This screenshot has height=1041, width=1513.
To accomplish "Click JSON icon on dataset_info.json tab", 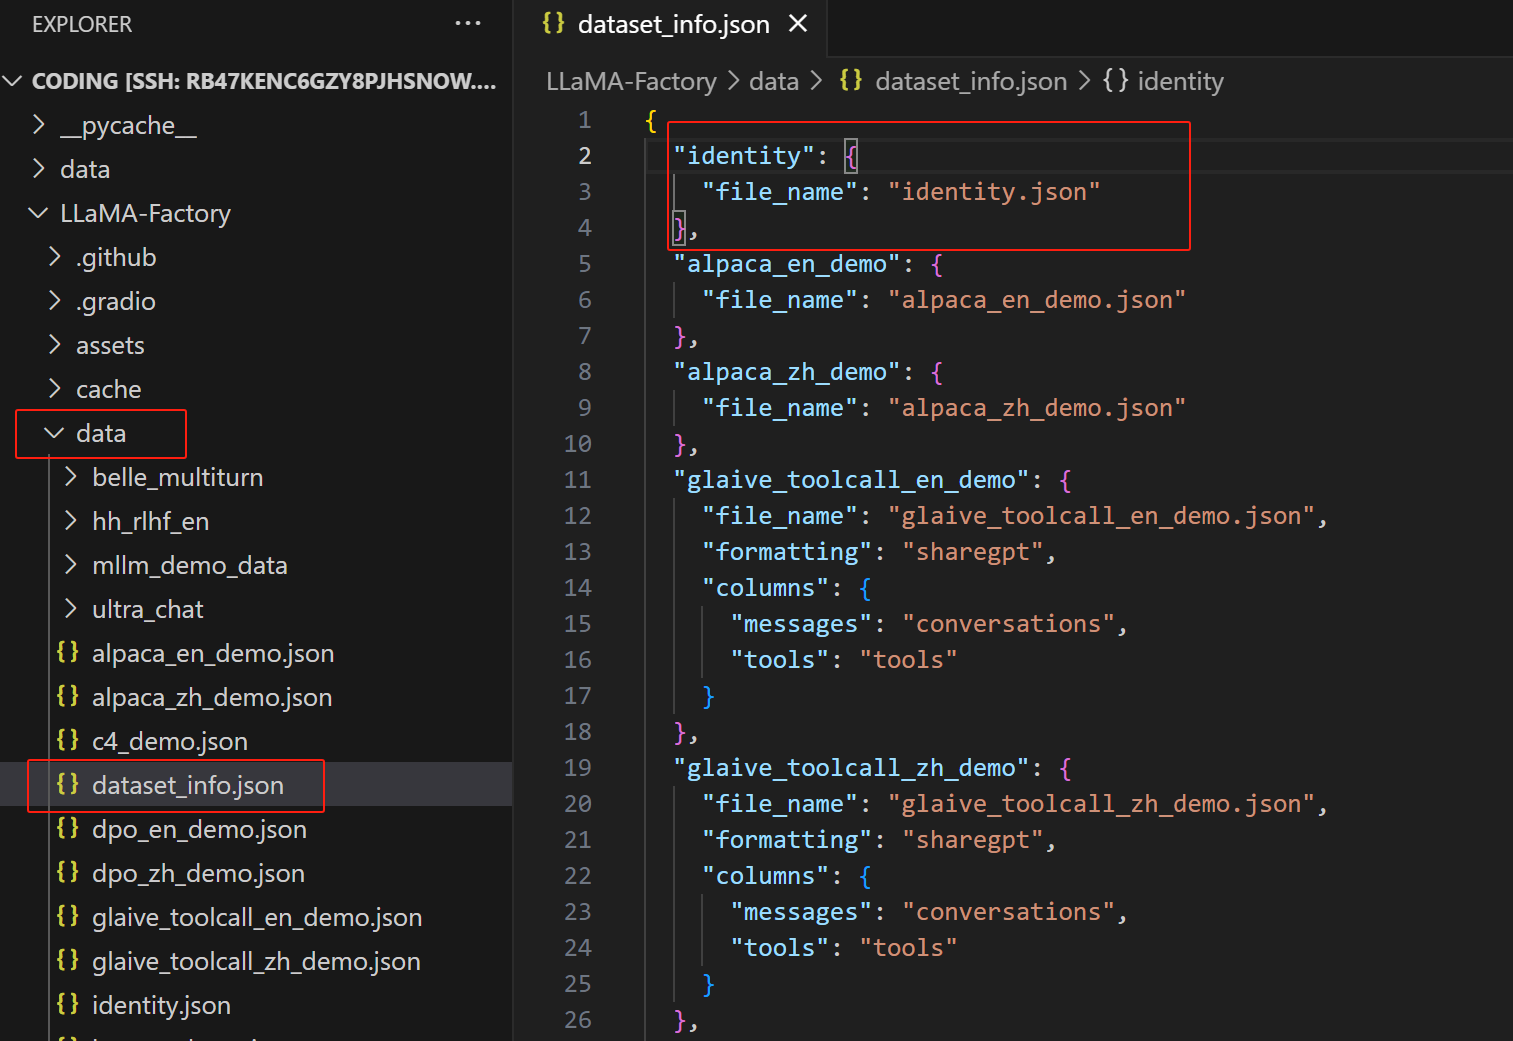I will 553,23.
